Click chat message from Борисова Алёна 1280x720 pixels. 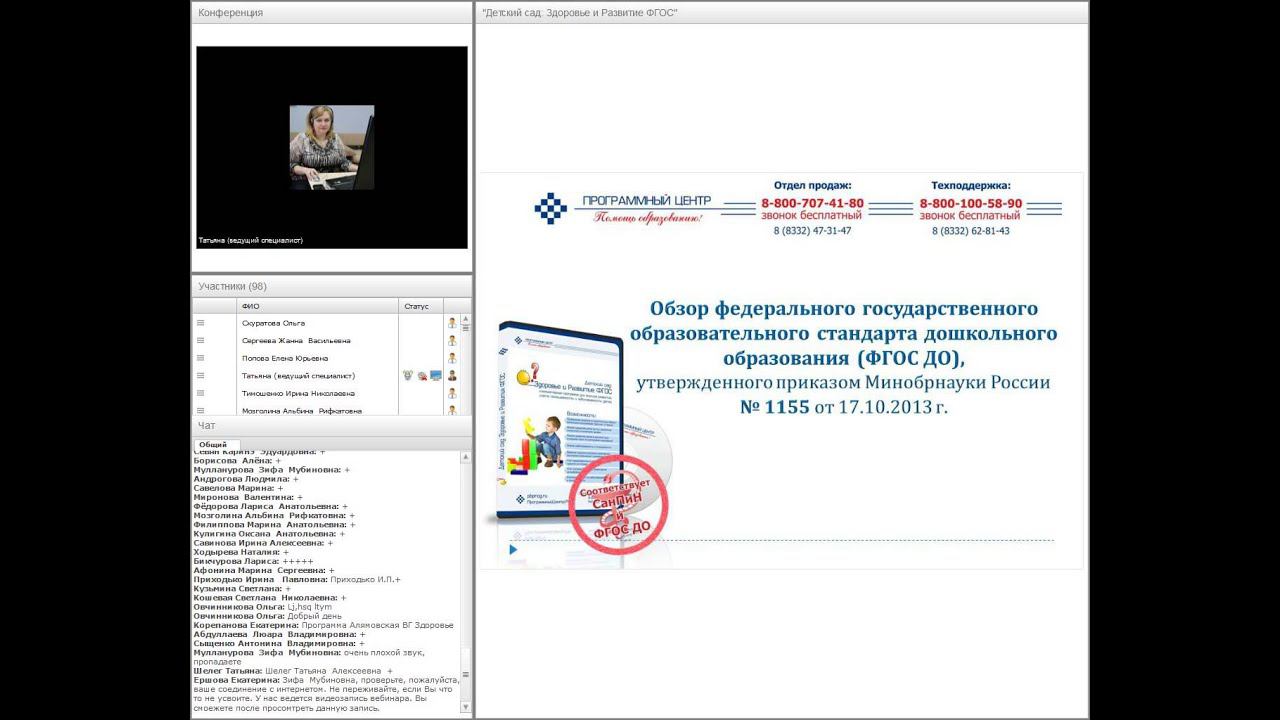[x=237, y=460]
